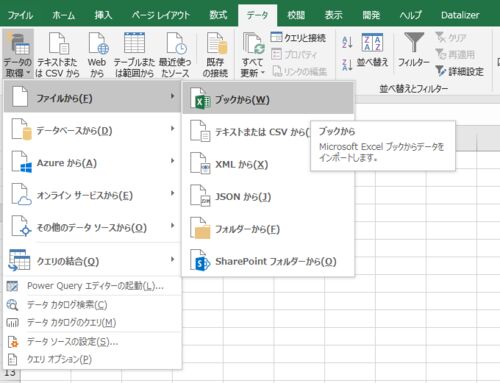The image size is (500, 383).
Task: Click the すべて更新 refresh icon
Action: click(x=253, y=44)
